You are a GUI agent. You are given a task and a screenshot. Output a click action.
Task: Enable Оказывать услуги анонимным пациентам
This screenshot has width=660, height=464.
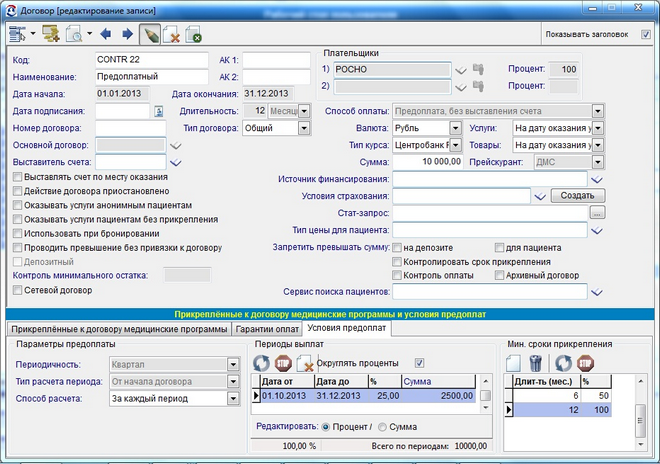pos(17,205)
